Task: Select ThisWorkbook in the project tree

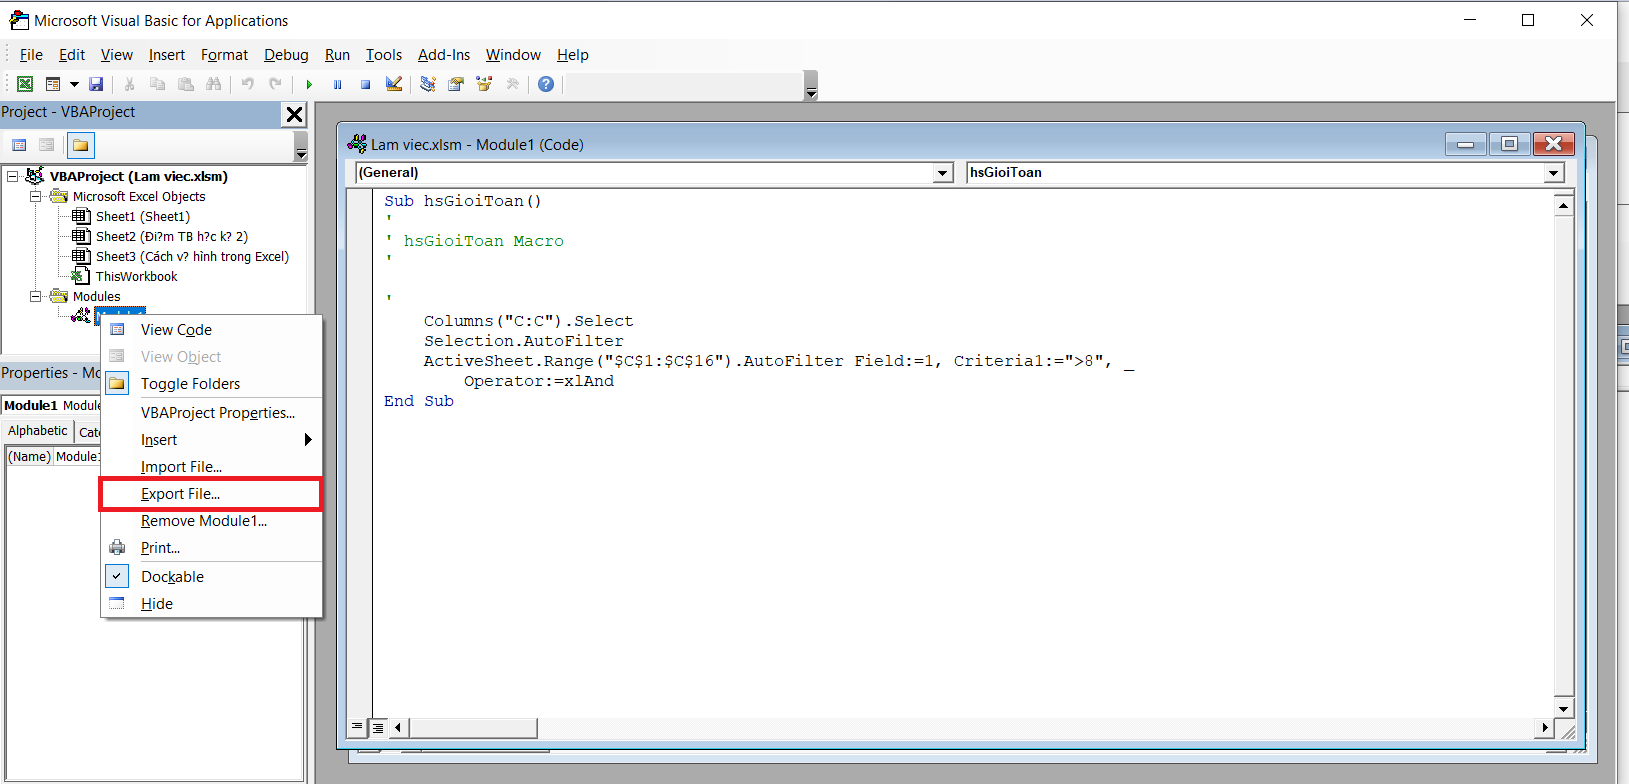Action: (136, 277)
